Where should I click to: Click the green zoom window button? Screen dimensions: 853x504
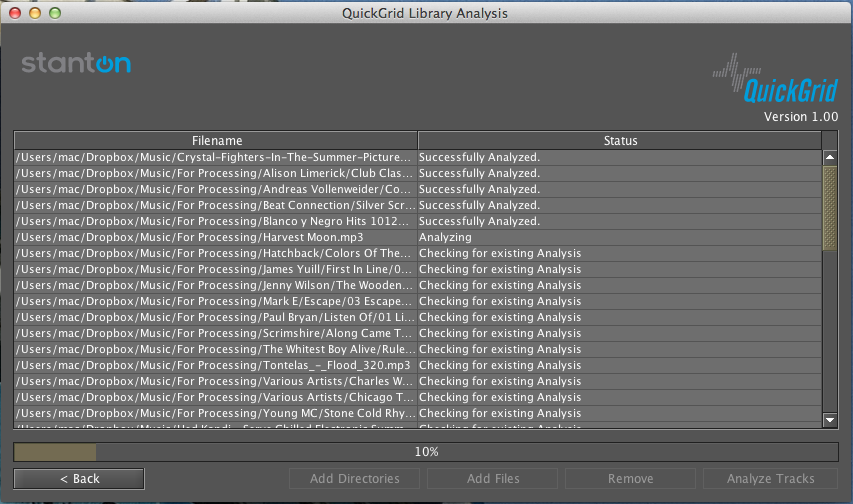click(x=54, y=13)
